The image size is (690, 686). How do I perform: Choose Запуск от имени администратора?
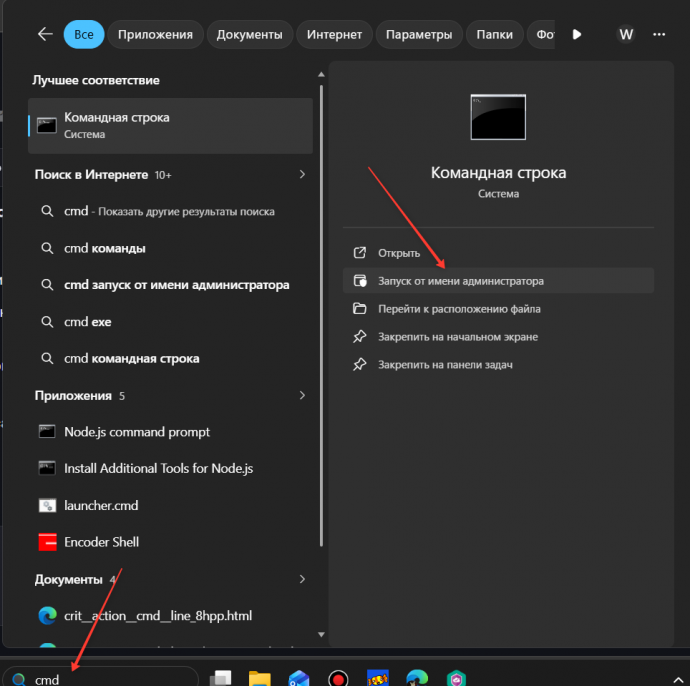click(498, 281)
